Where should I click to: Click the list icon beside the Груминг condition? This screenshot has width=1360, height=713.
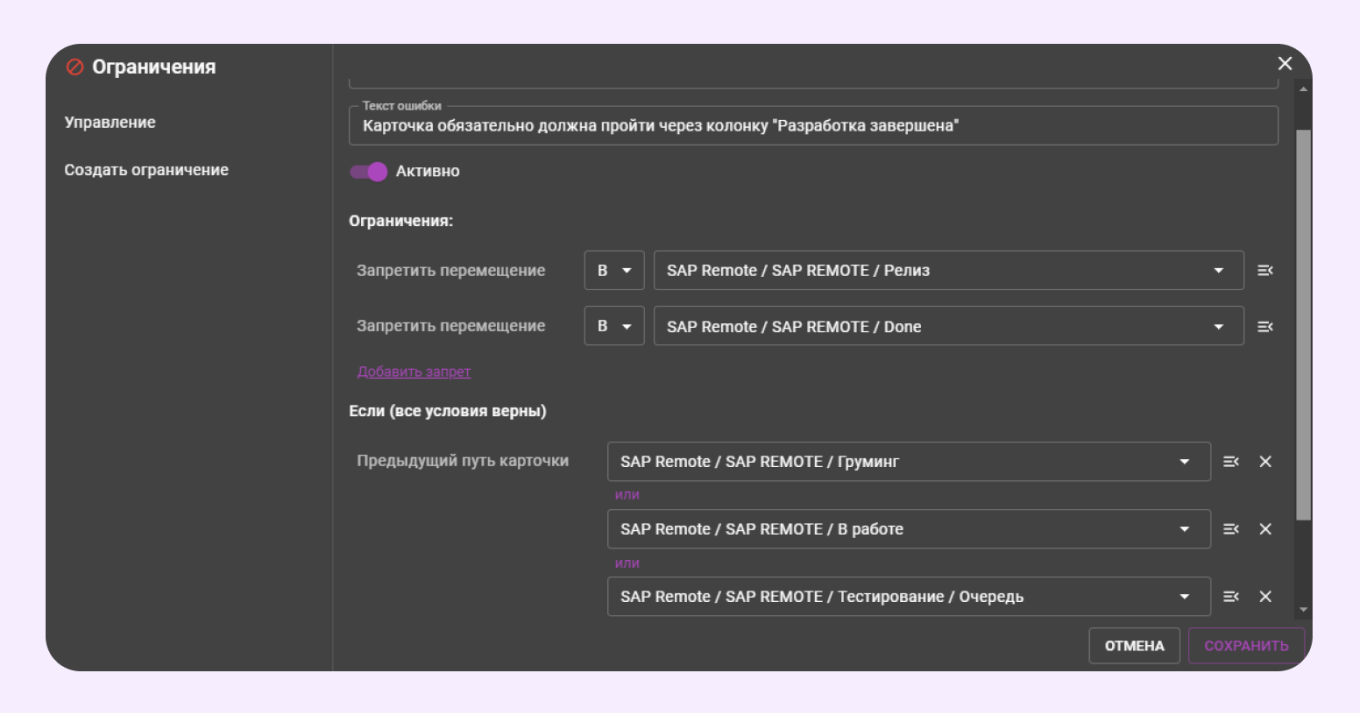click(1231, 462)
